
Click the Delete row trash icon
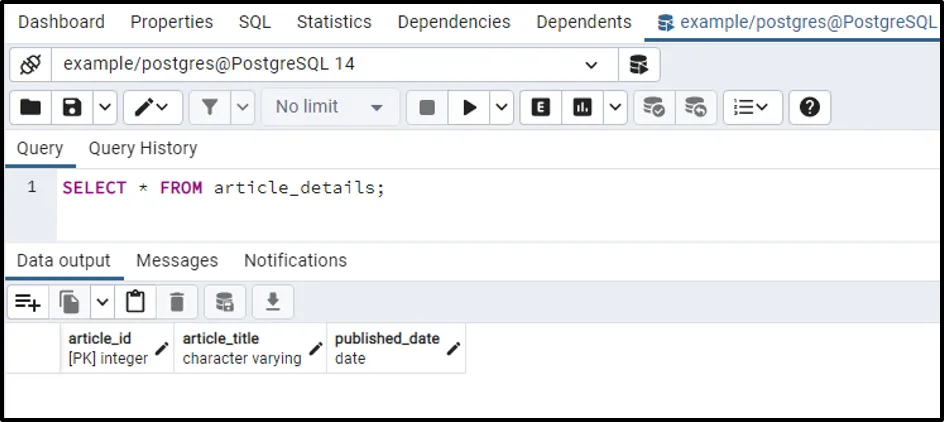pos(177,301)
